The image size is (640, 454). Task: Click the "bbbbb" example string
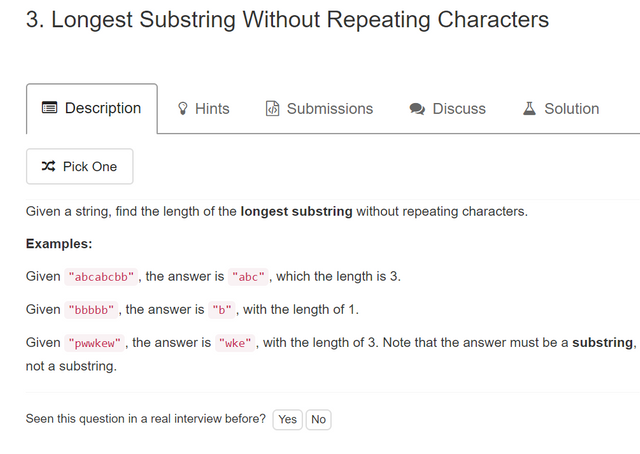[91, 310]
